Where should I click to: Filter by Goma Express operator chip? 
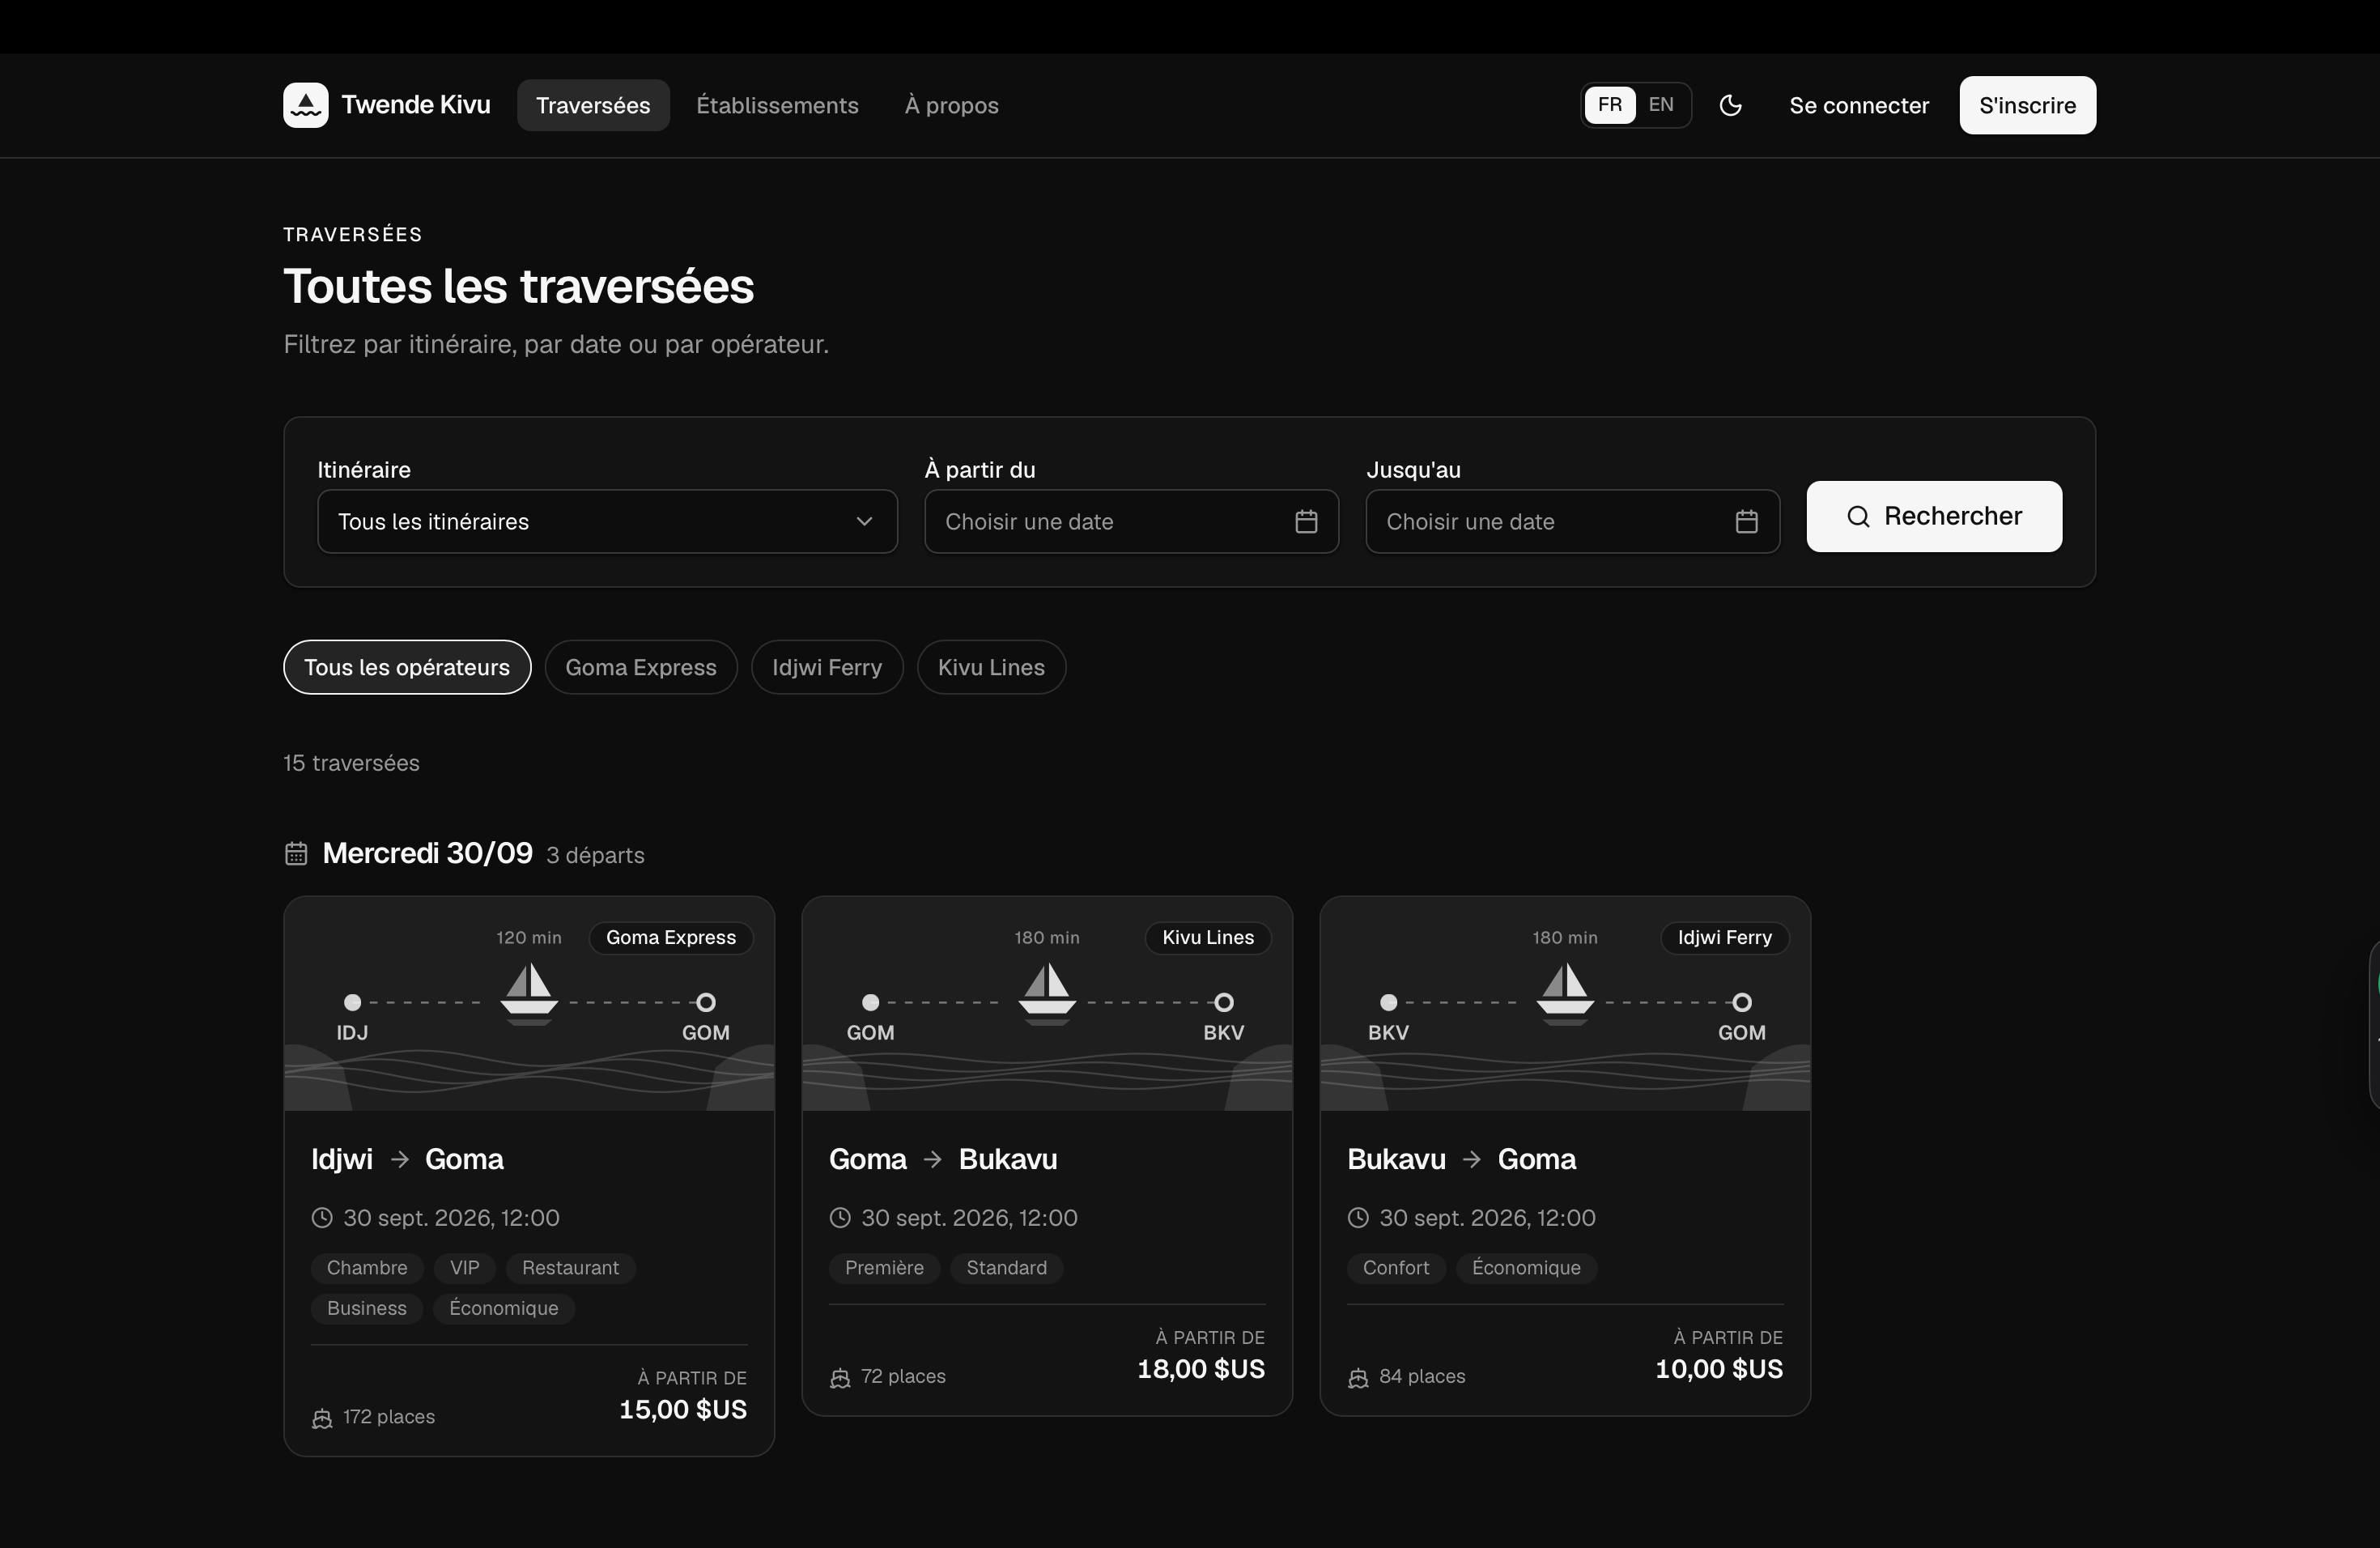641,667
